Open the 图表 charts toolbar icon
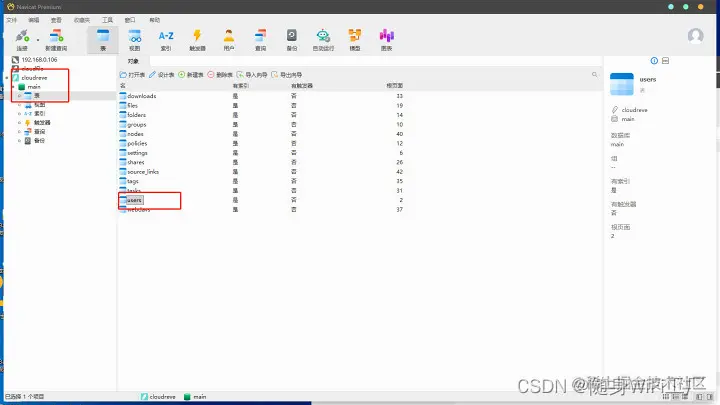720x405 pixels. [386, 40]
